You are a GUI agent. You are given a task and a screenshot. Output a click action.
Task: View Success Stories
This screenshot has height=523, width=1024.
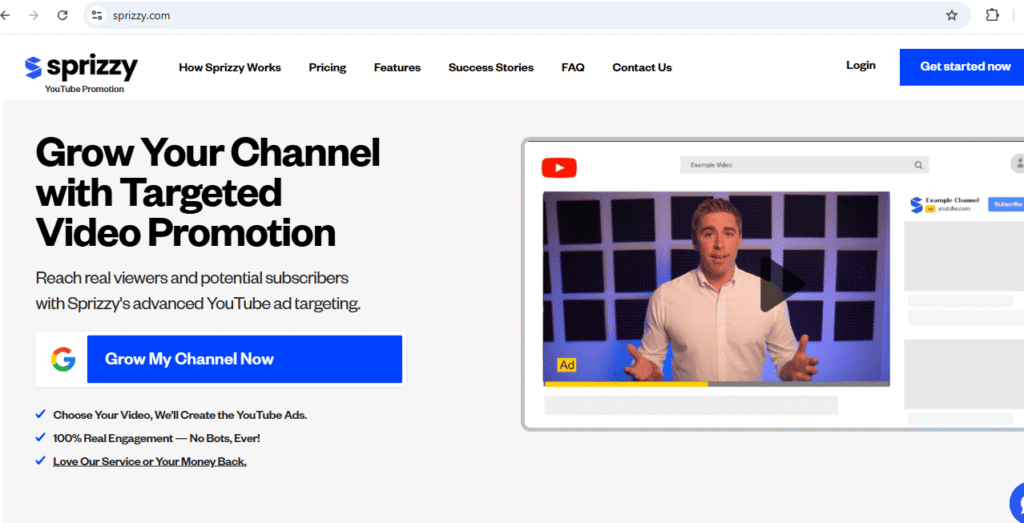coord(491,67)
